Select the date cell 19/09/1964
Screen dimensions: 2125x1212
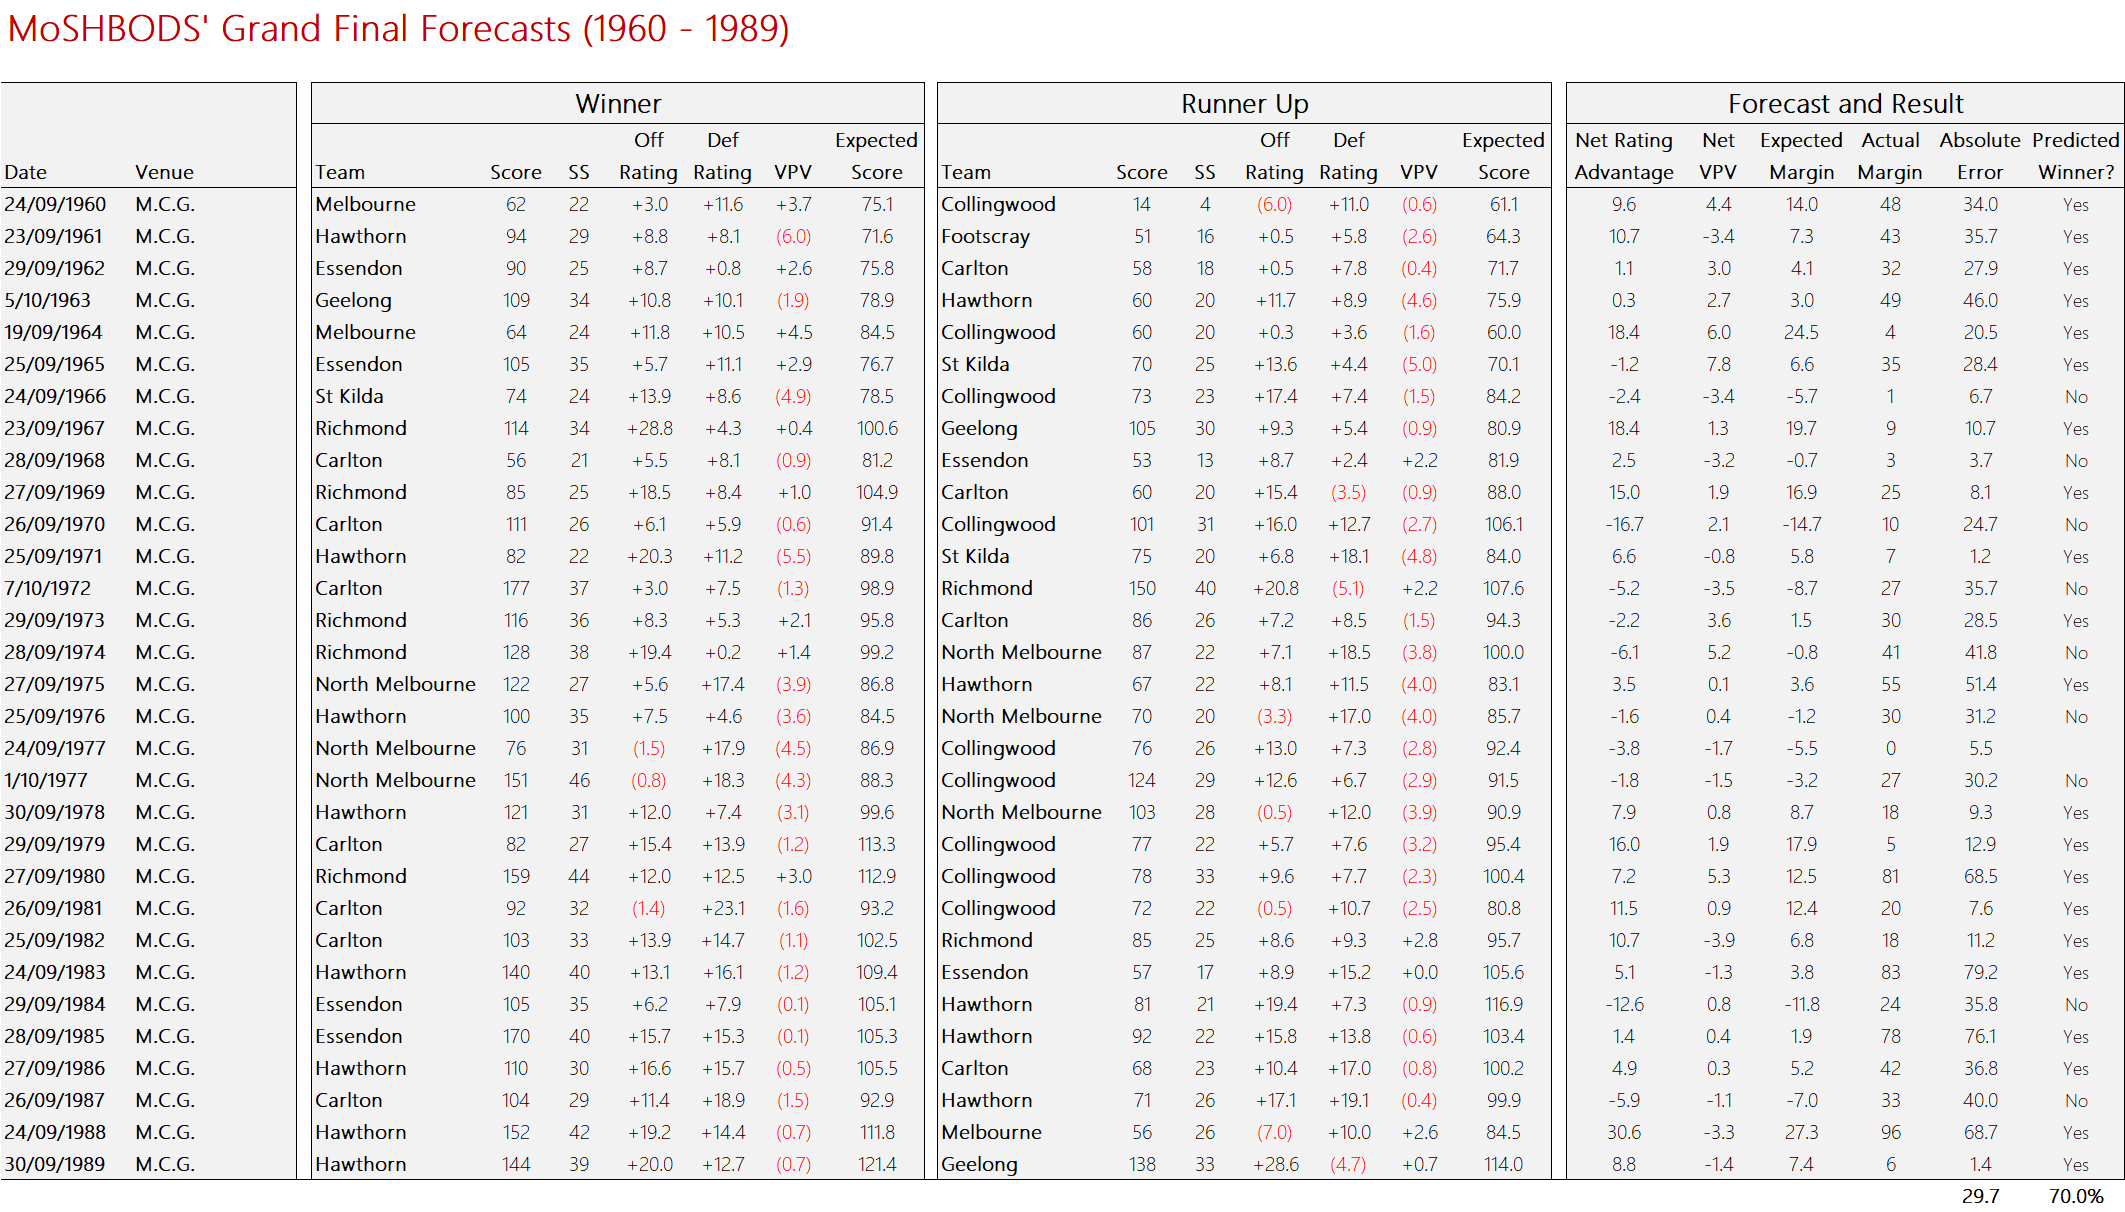(54, 332)
